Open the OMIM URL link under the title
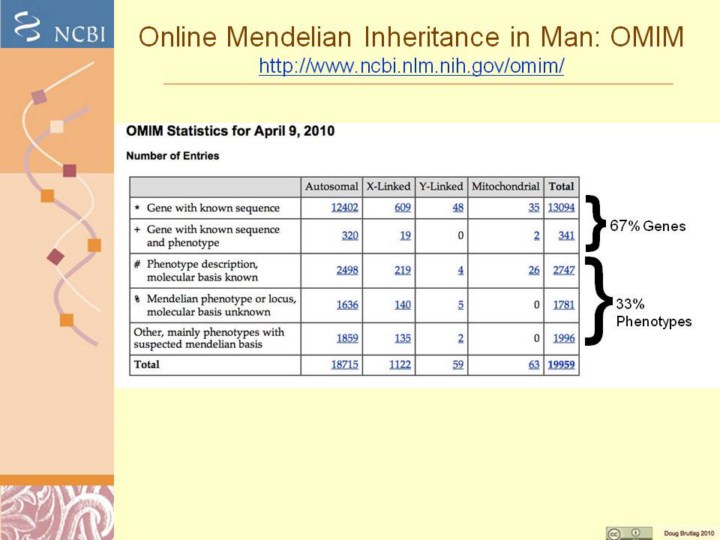This screenshot has width=720, height=540. [411, 67]
